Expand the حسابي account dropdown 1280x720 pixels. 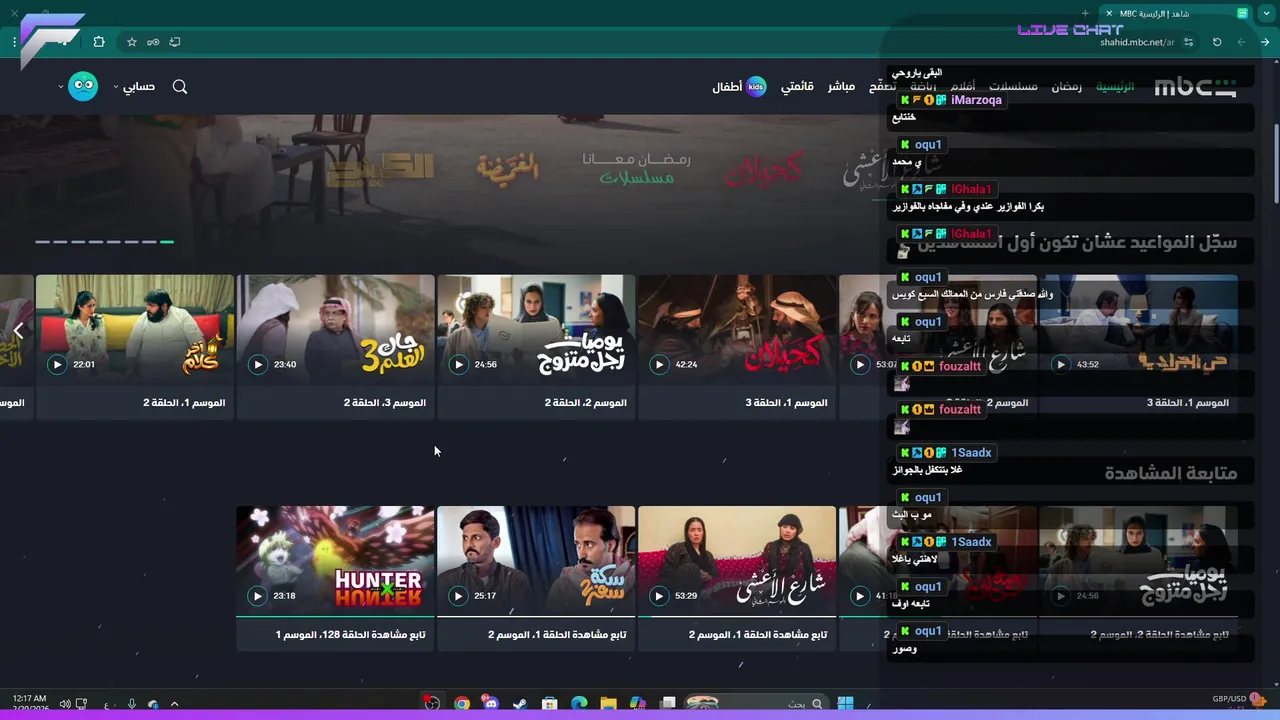(x=134, y=87)
